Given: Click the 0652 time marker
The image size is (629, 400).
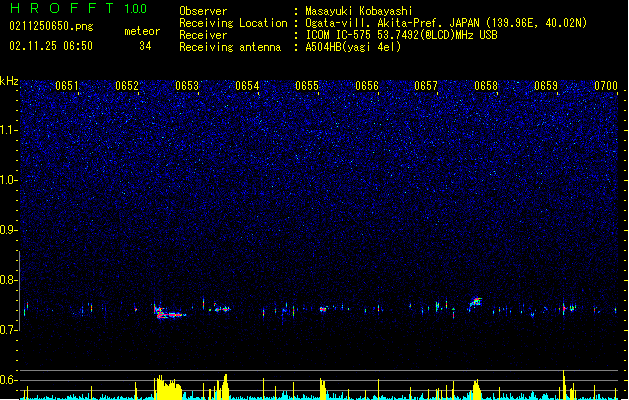Looking at the screenshot, I should [127, 86].
